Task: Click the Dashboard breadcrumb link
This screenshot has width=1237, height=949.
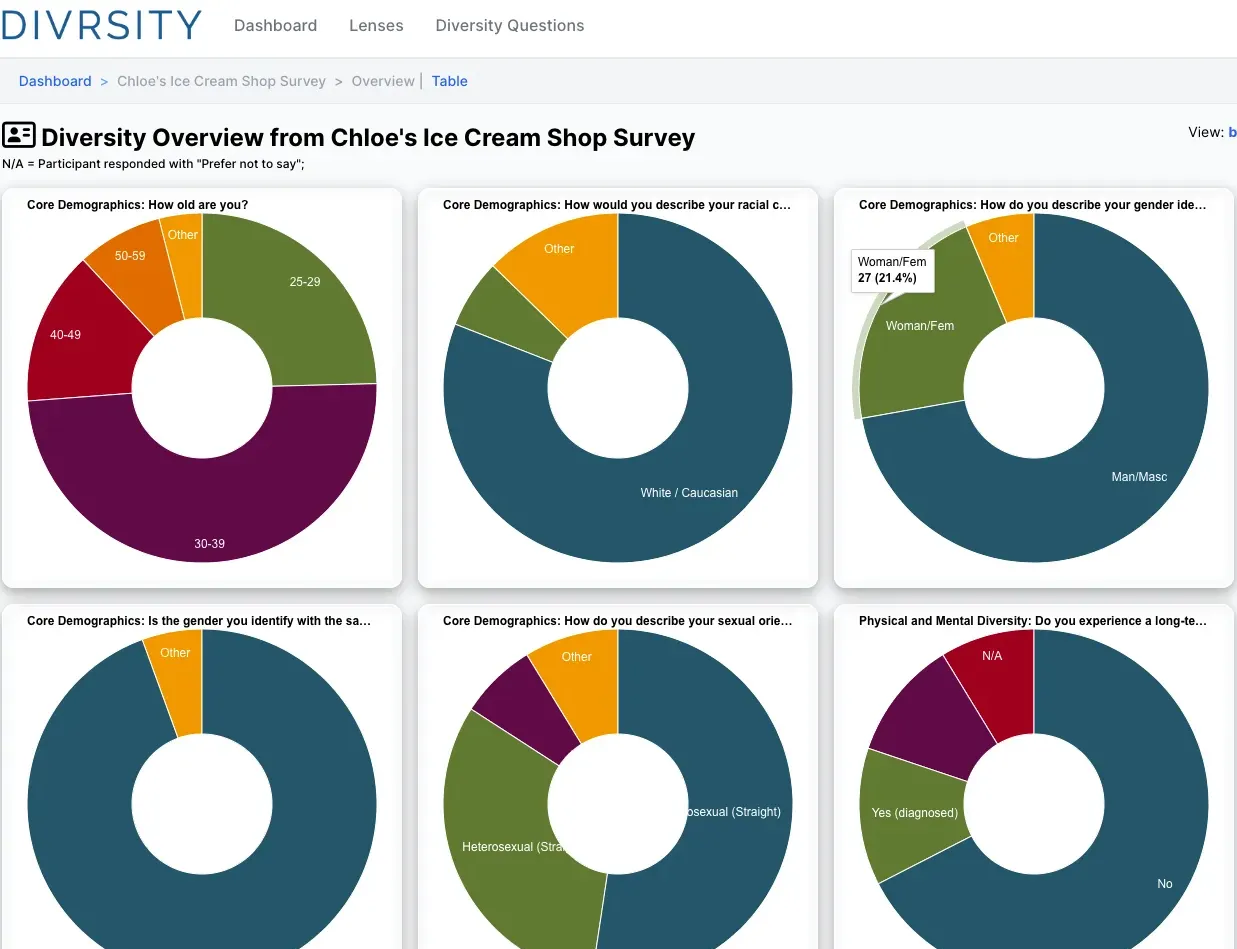Action: [x=55, y=81]
